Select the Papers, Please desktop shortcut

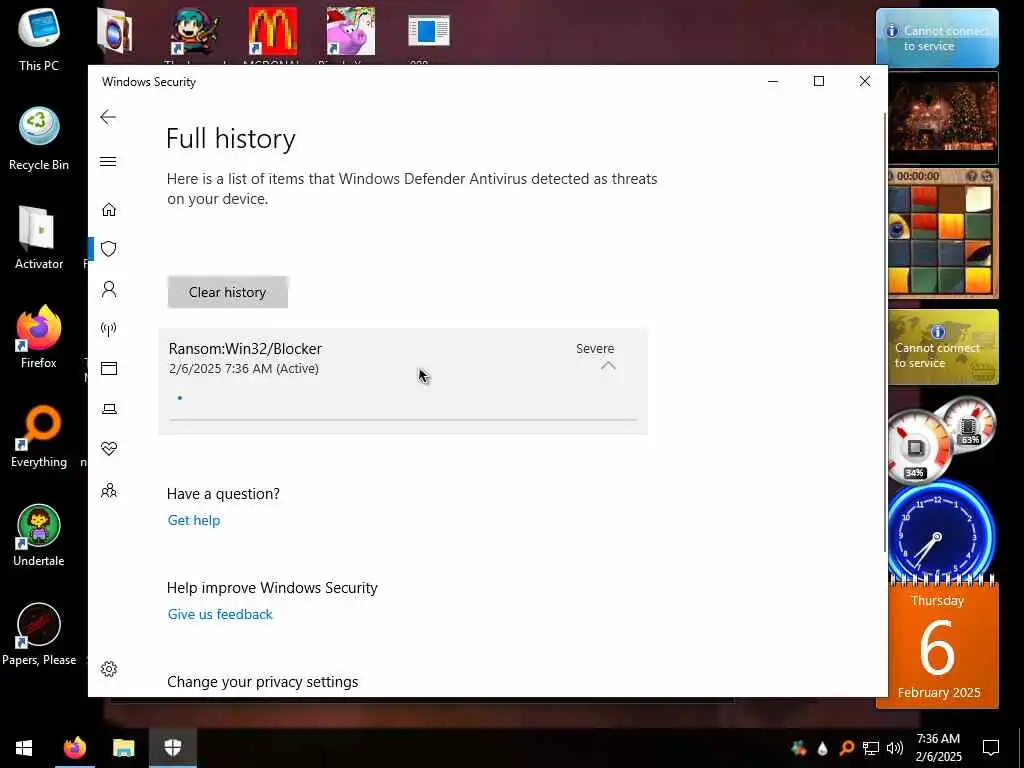coord(39,635)
